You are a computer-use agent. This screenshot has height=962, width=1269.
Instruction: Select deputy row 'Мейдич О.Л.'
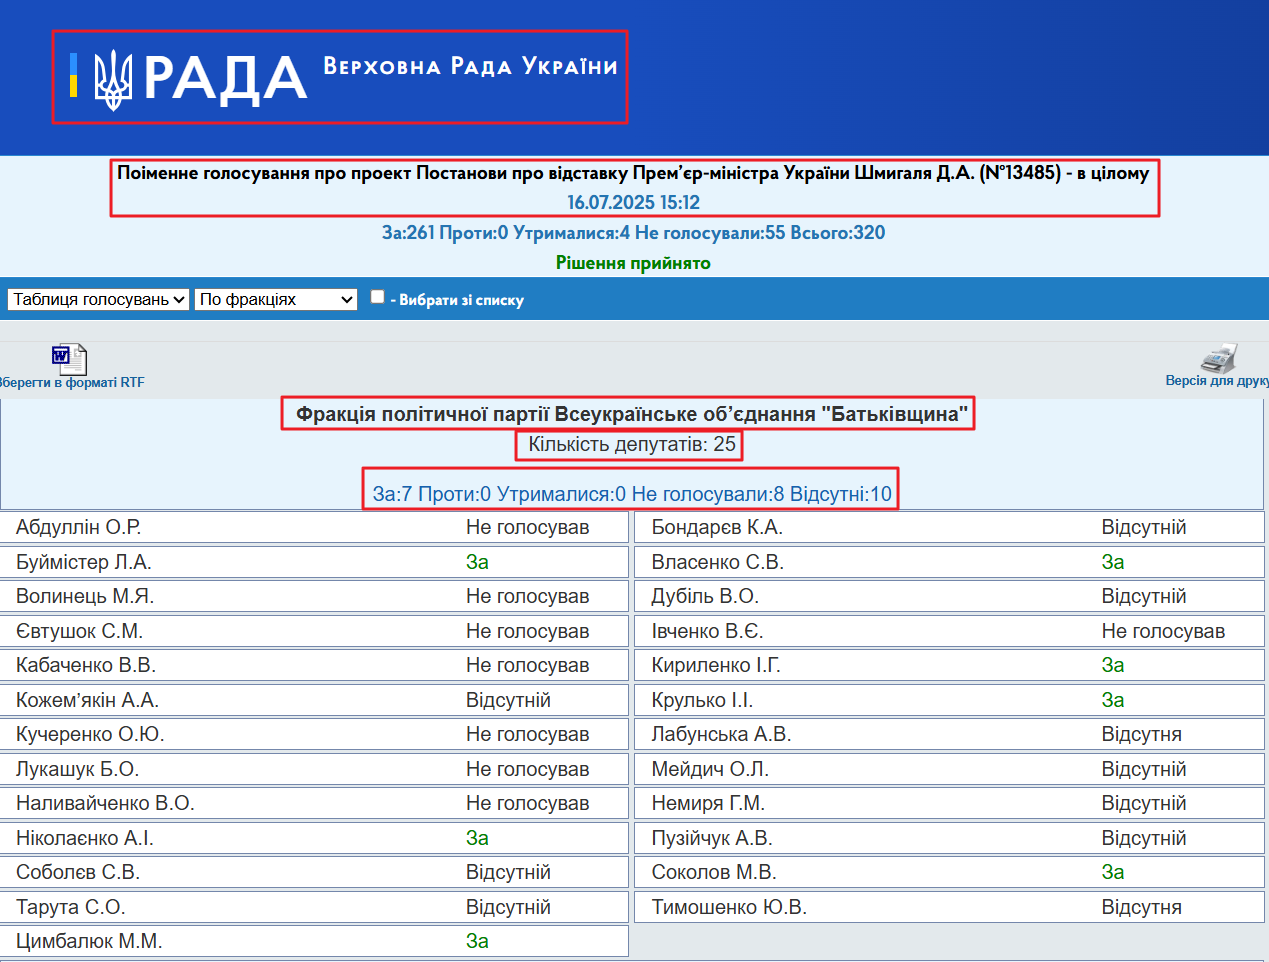950,769
